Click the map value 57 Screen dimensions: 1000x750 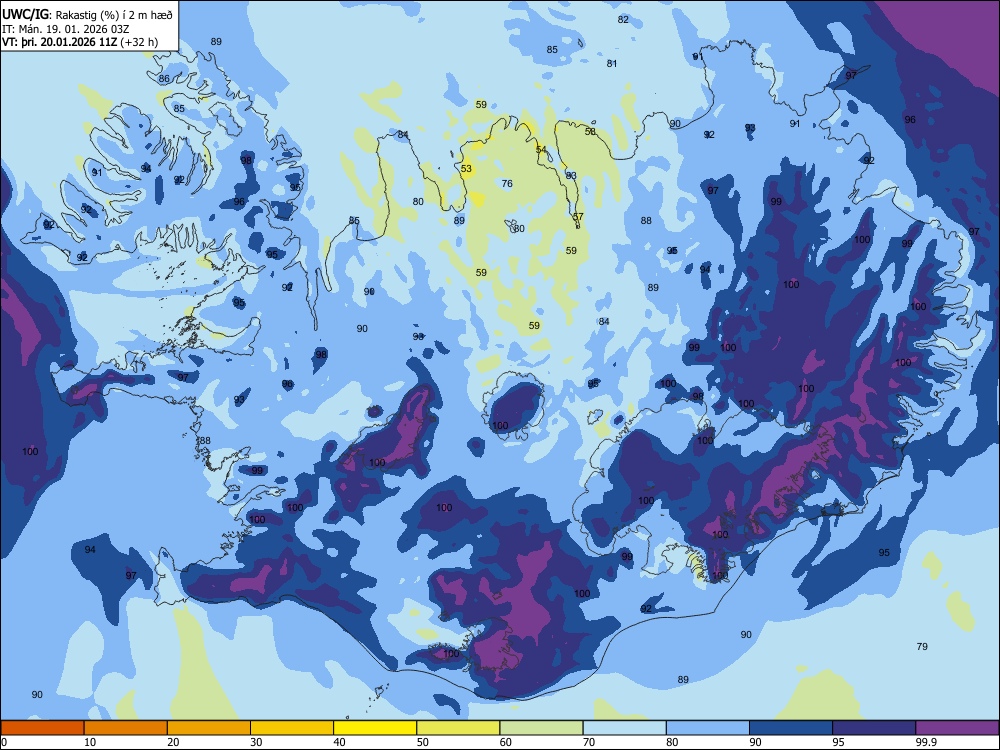(x=578, y=216)
